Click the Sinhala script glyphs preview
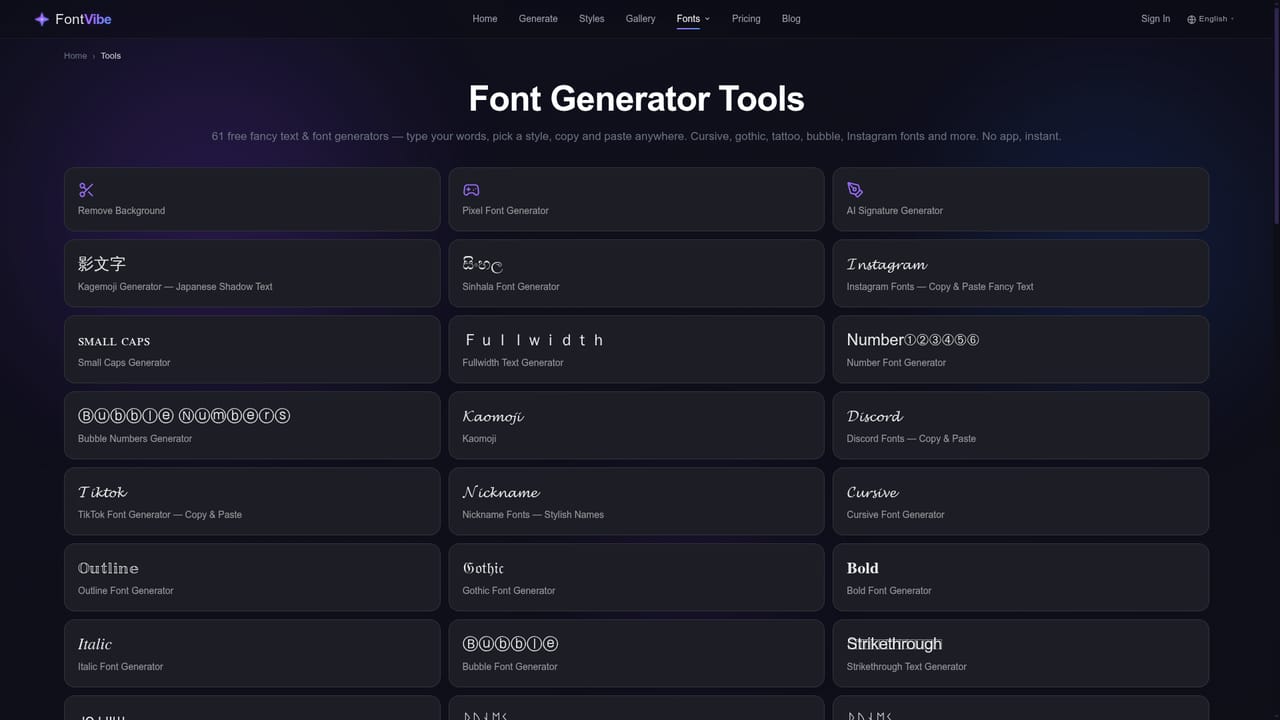1280x720 pixels. (x=482, y=265)
